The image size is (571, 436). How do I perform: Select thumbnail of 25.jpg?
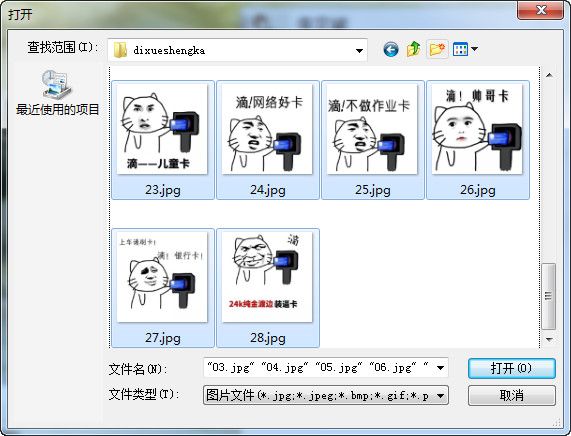coord(372,129)
